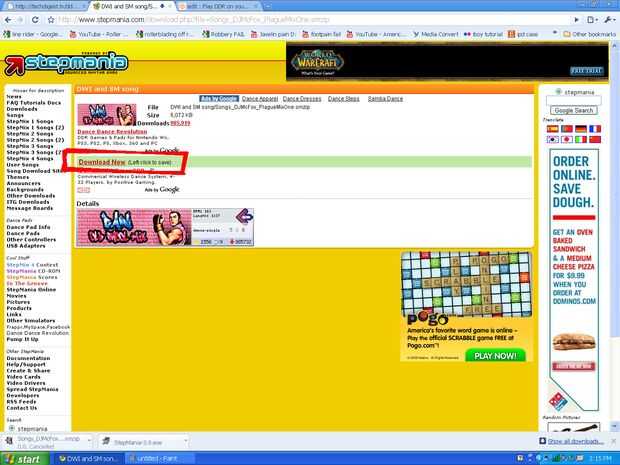Open the Other bookmarks folder
Viewport: 620px width, 465px height.
coord(590,34)
